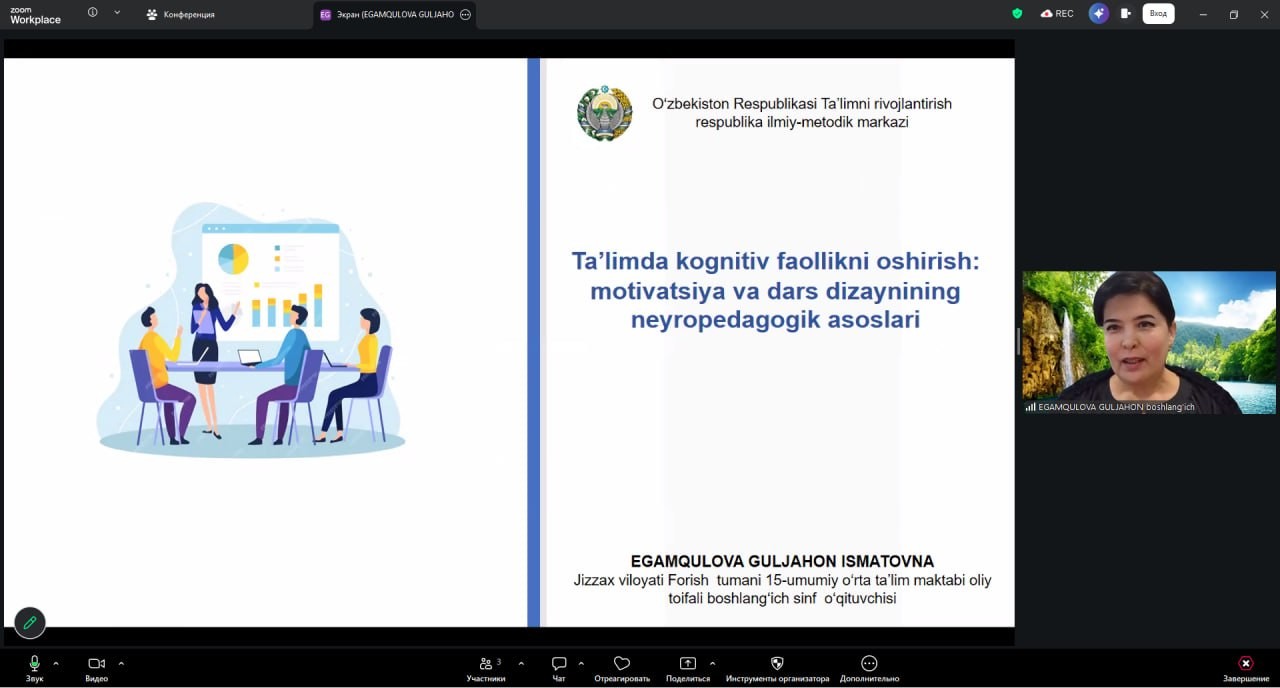The image size is (1280, 688).
Task: Start video using the Видео icon
Action: 96,663
